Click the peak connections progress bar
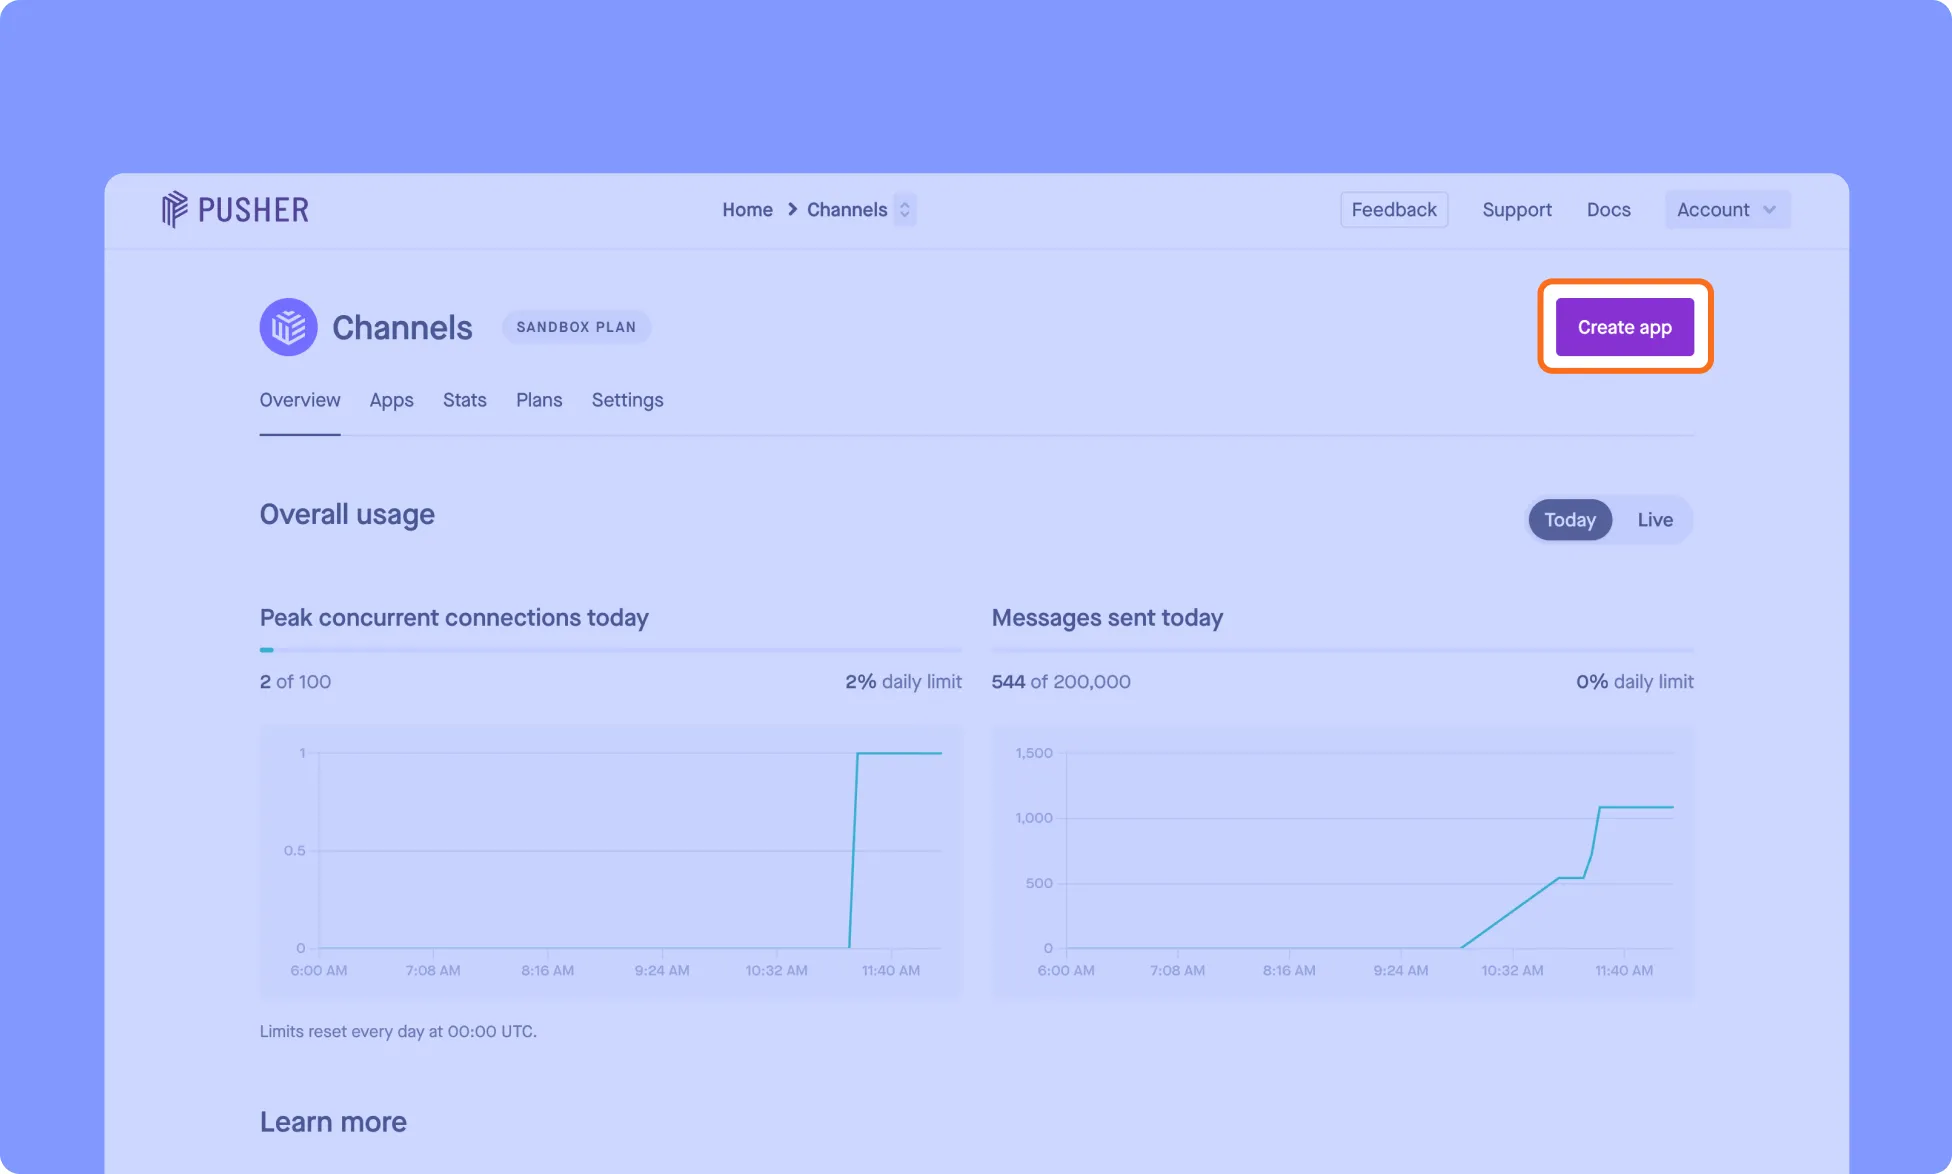 click(610, 650)
